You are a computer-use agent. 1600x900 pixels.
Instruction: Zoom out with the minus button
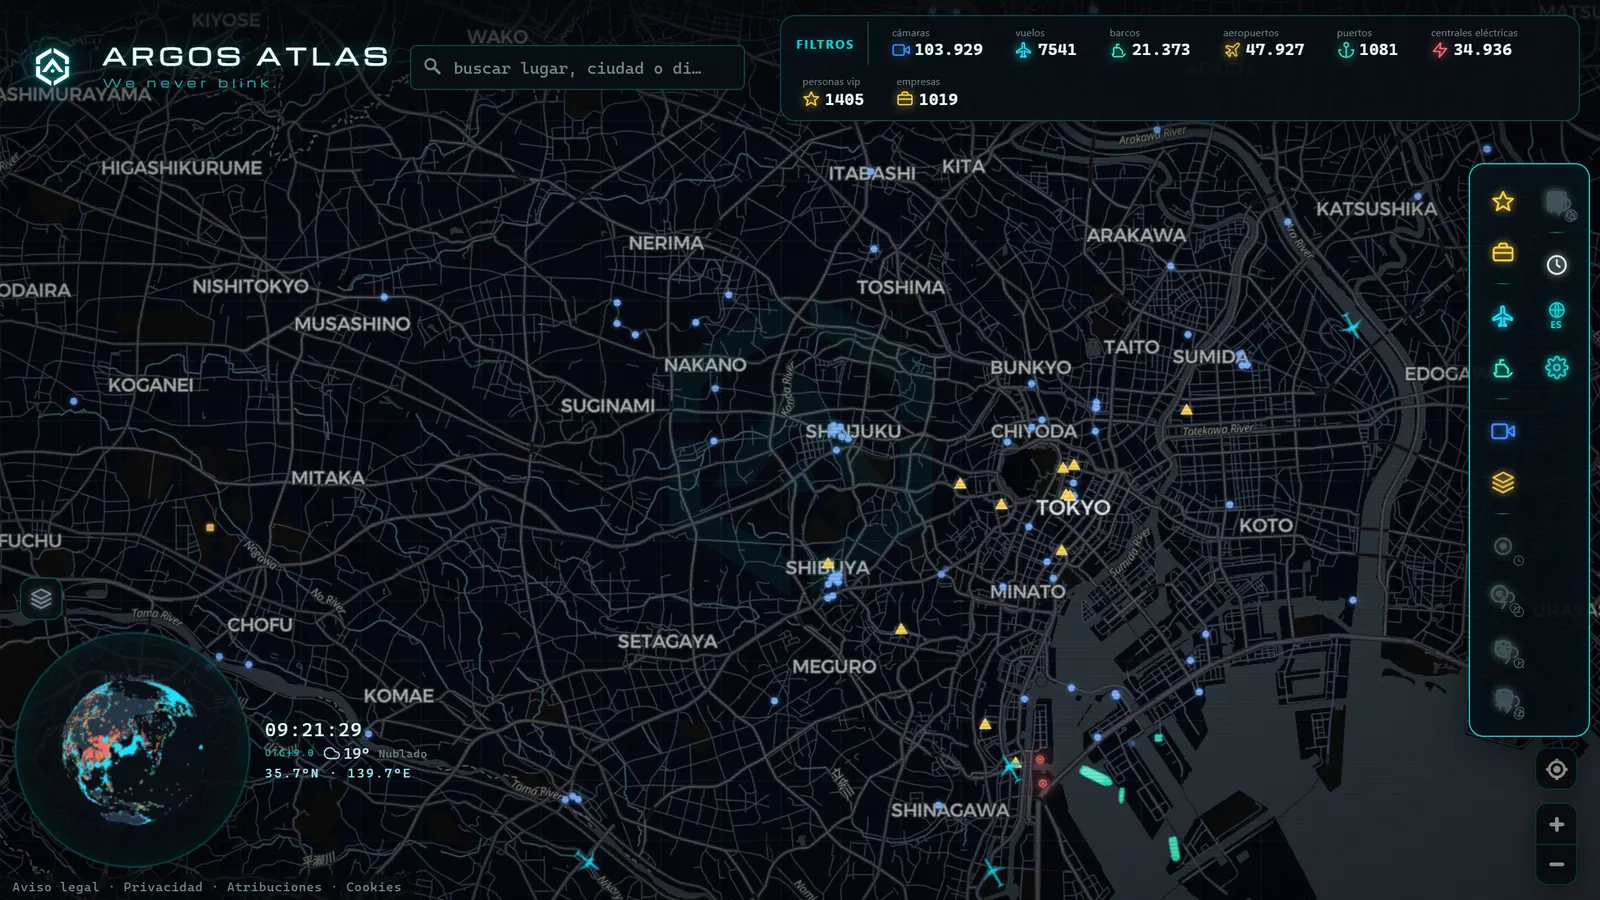tap(1556, 864)
